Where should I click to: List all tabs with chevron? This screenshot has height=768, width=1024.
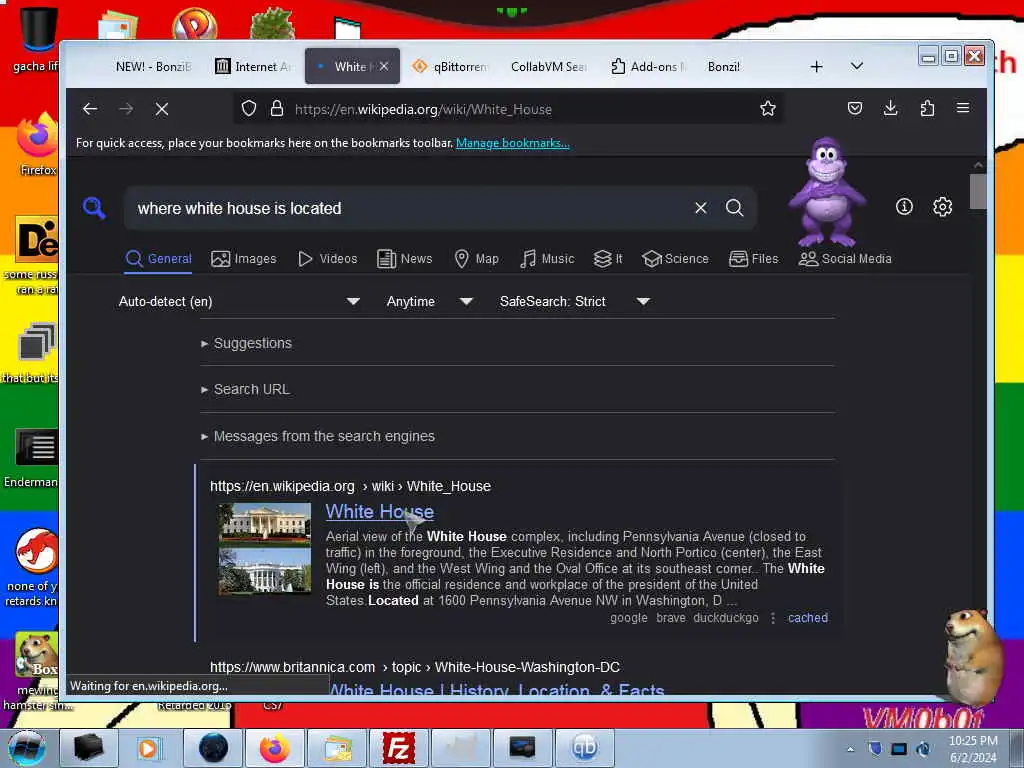click(x=857, y=66)
